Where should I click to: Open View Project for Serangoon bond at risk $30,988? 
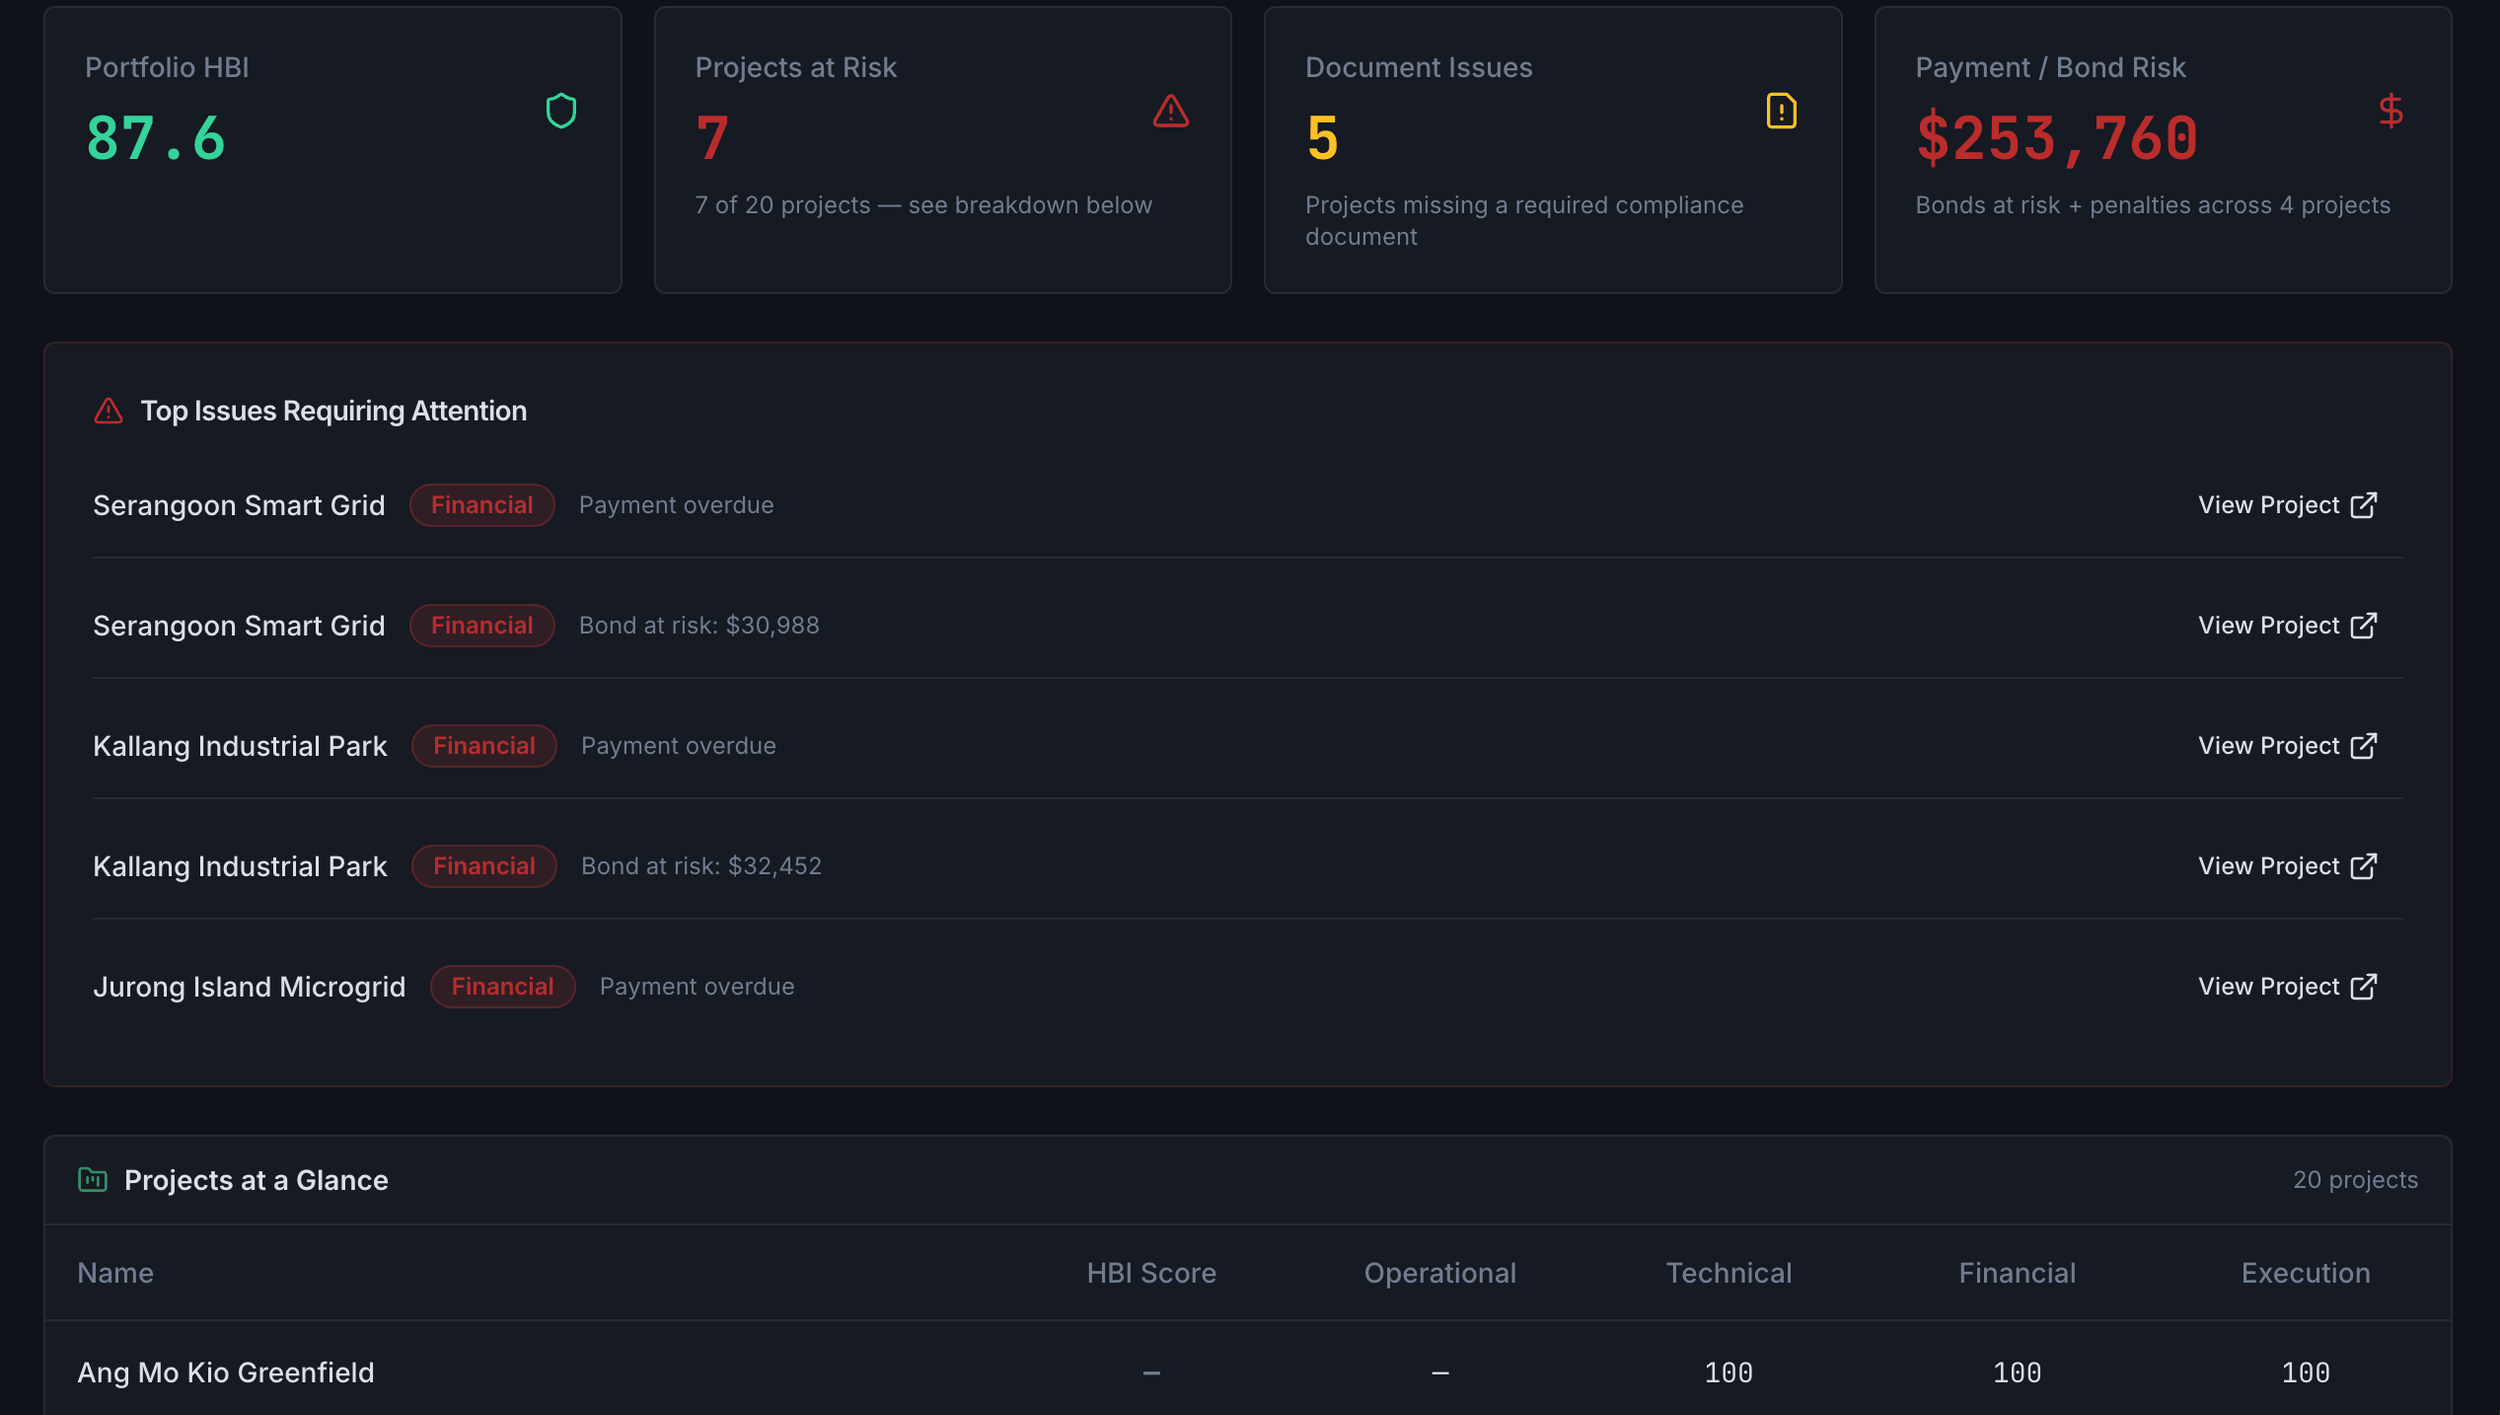click(x=2287, y=626)
